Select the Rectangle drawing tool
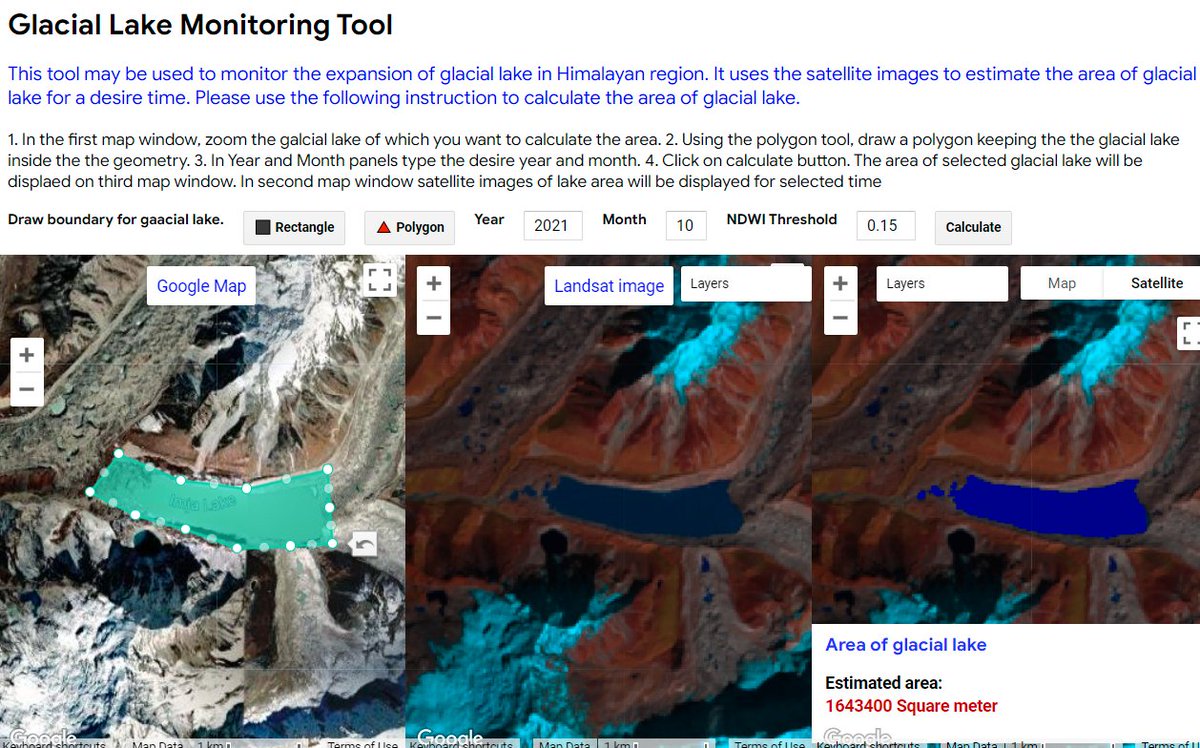 (x=294, y=227)
